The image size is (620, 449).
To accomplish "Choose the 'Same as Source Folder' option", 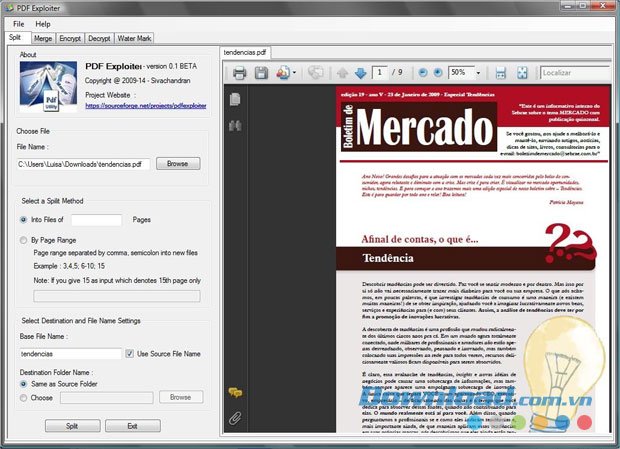I will click(x=24, y=384).
